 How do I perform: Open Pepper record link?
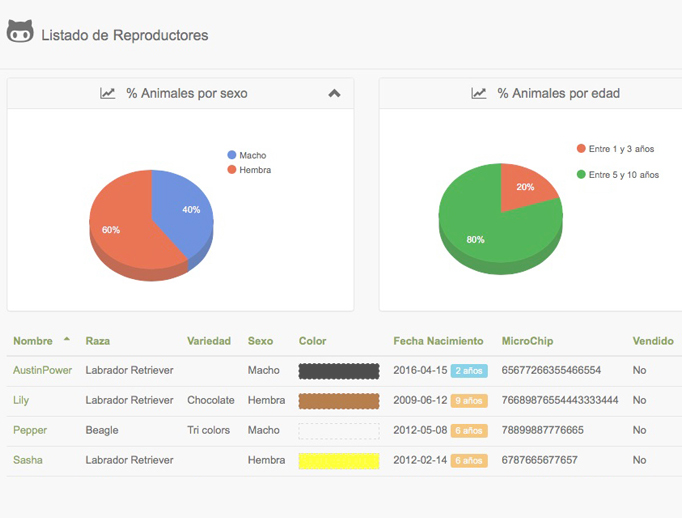point(30,430)
